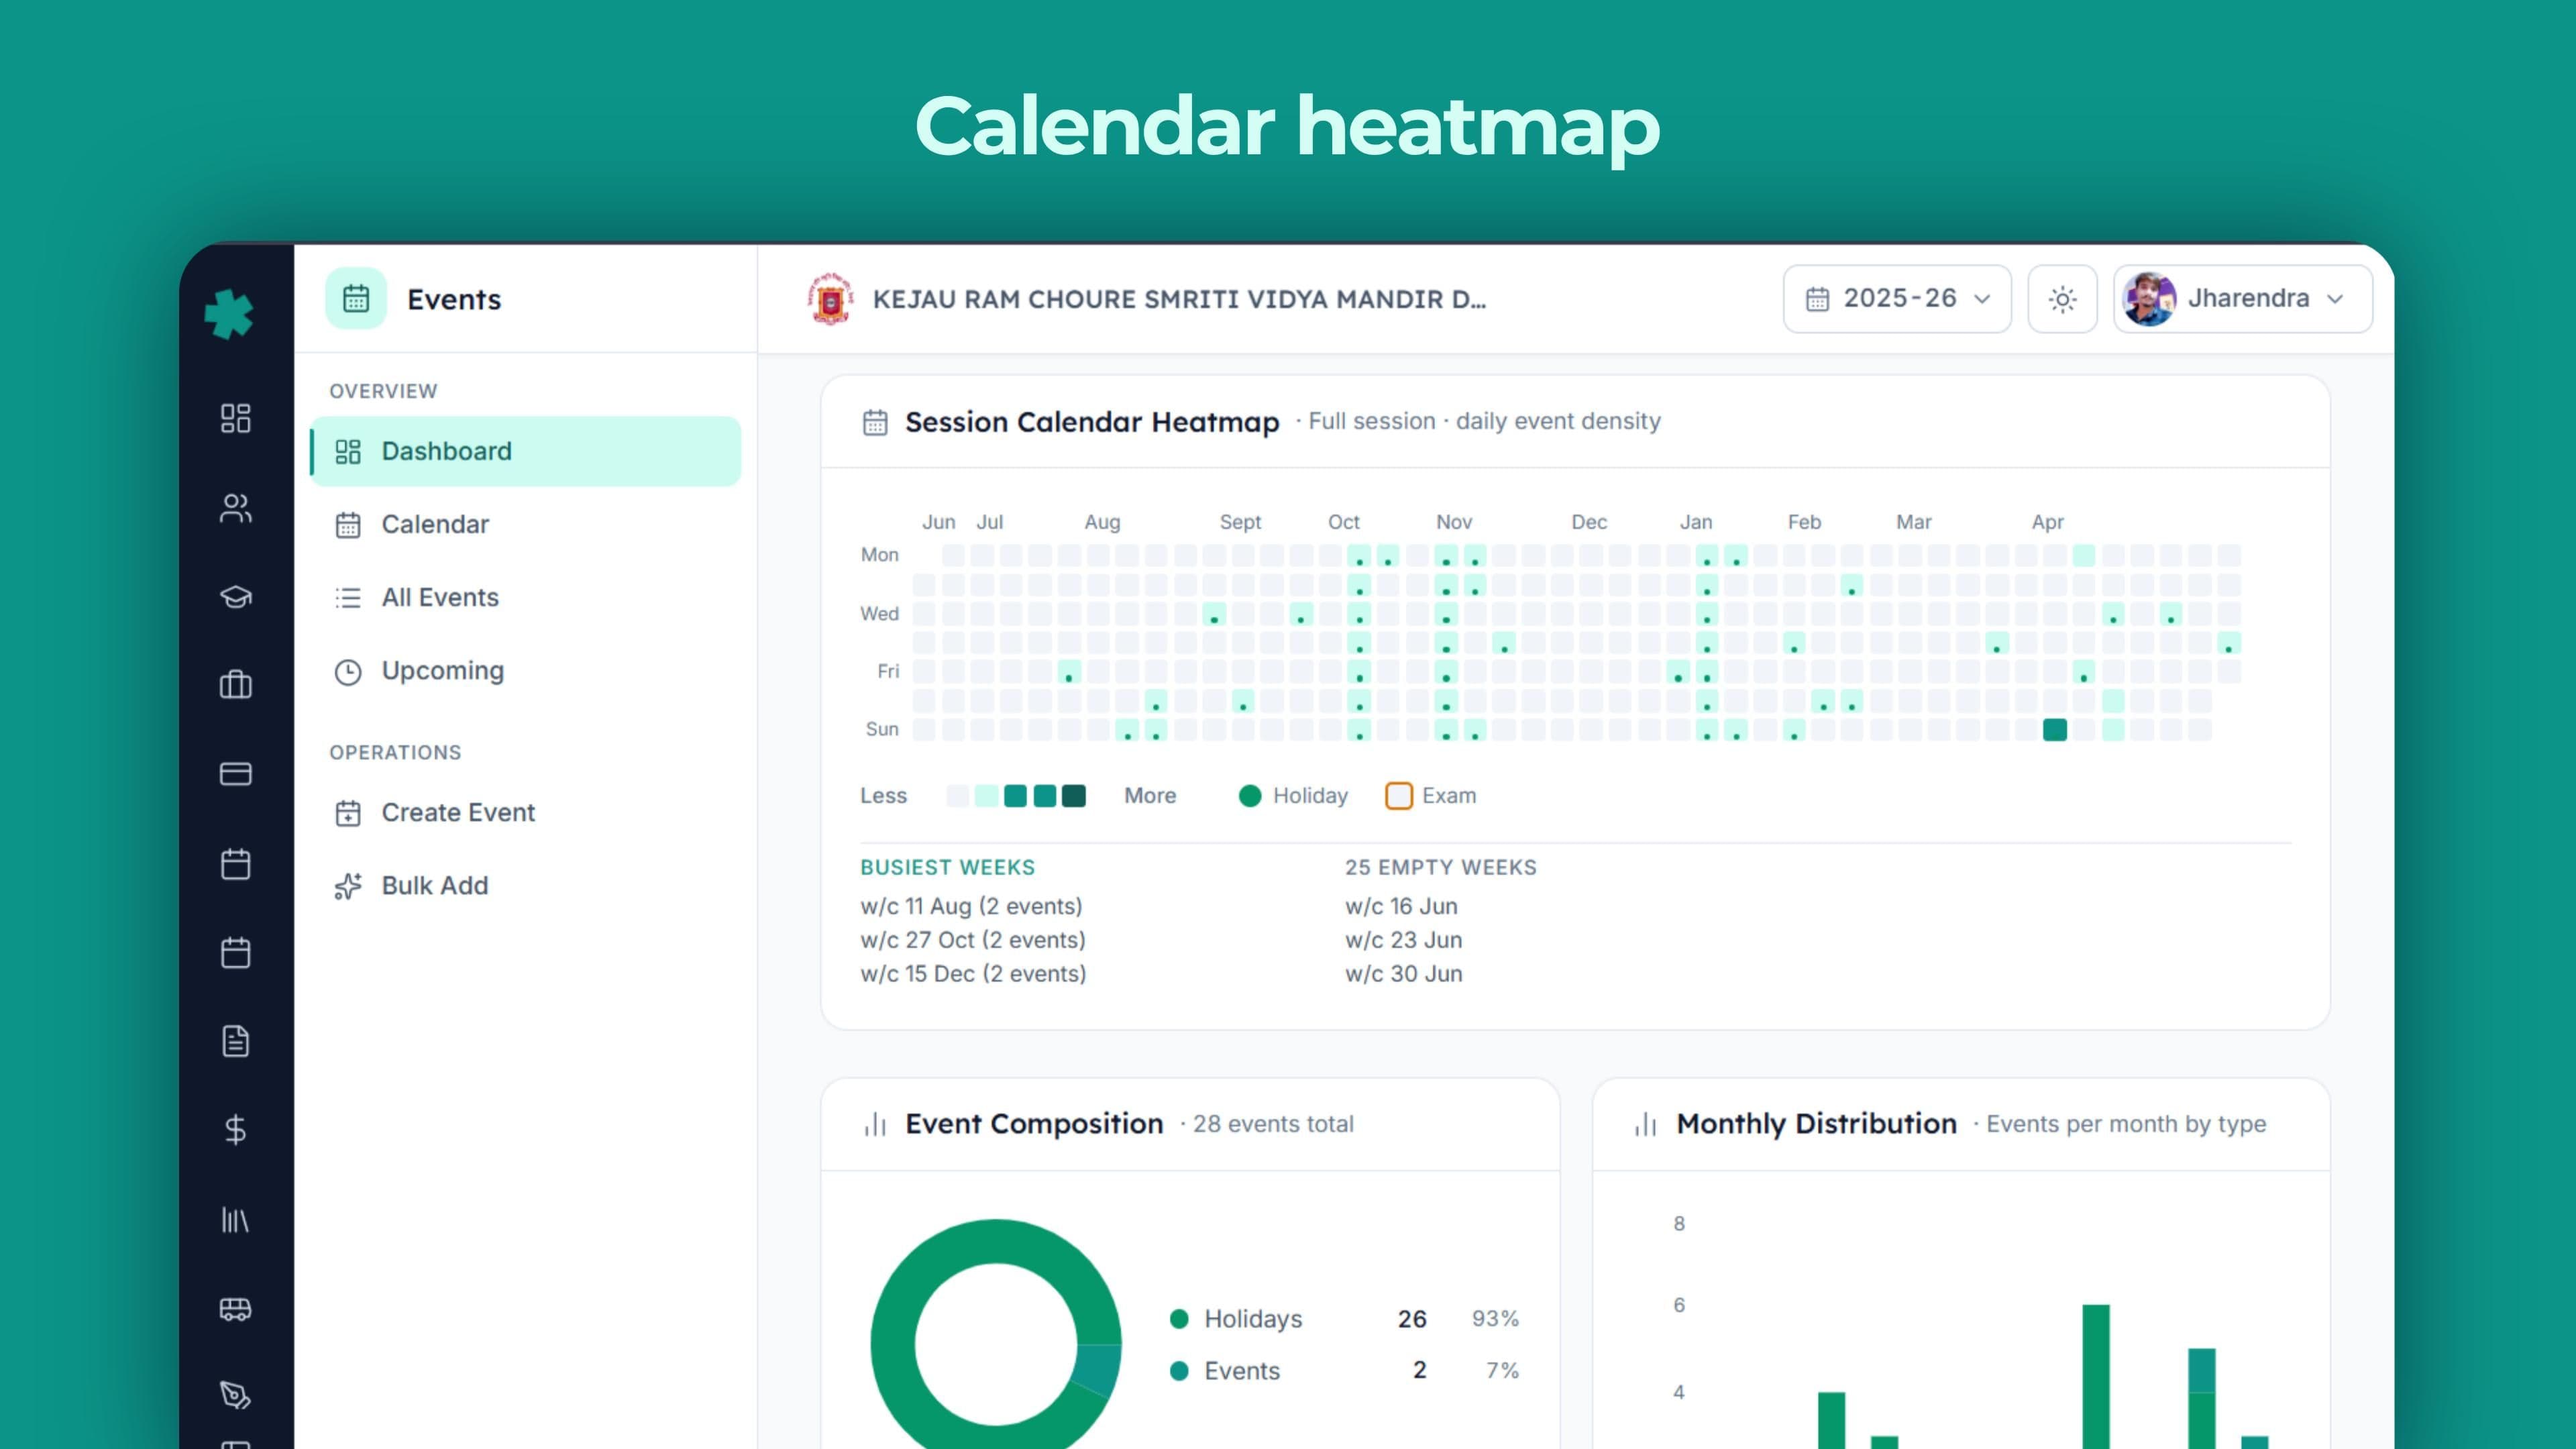Image resolution: width=2576 pixels, height=1449 pixels.
Task: Click the green asterisk app logo
Action: point(229,314)
